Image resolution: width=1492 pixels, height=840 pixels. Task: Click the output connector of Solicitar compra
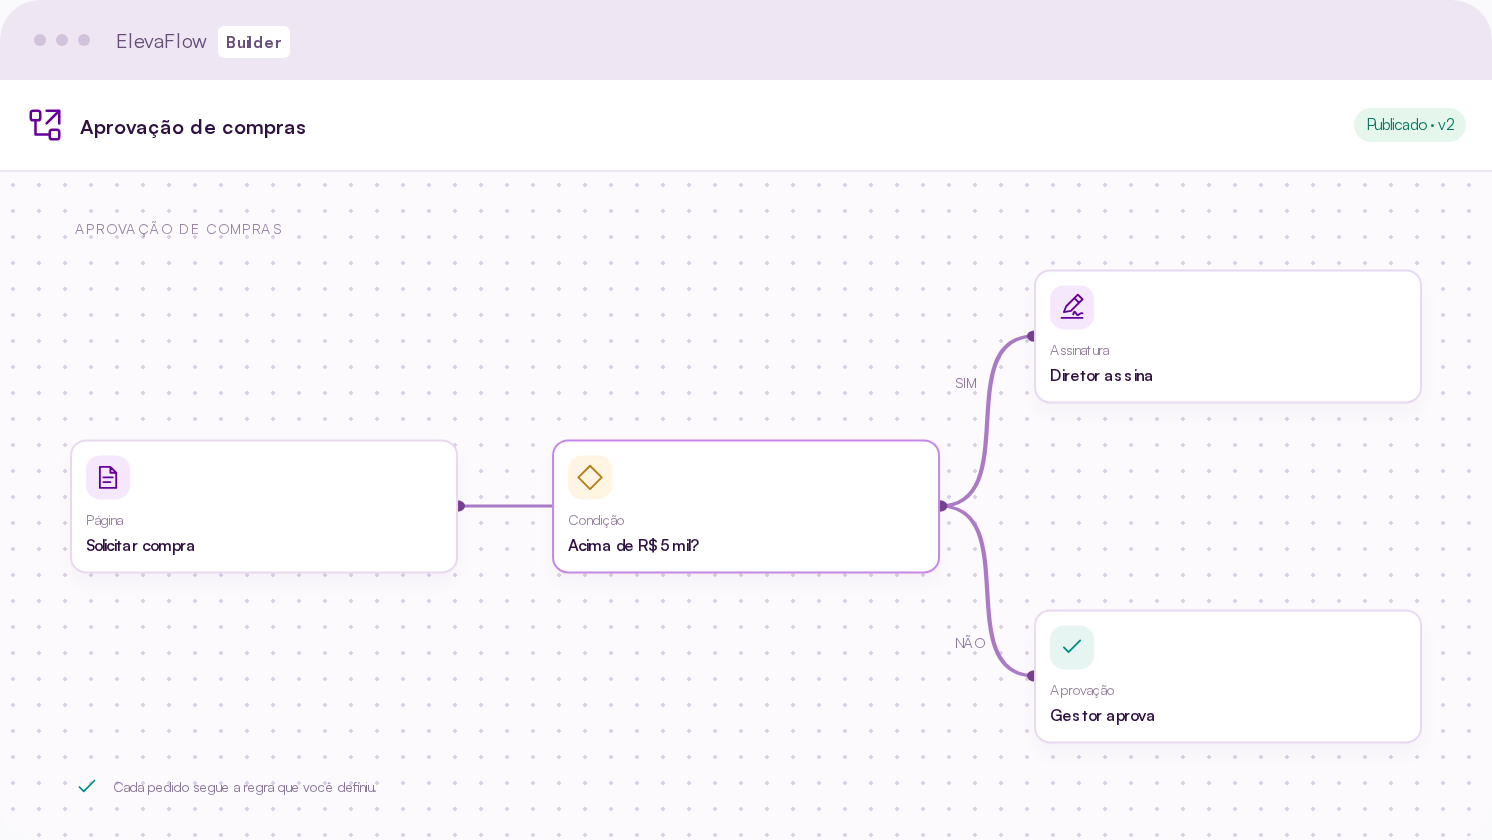pos(460,506)
